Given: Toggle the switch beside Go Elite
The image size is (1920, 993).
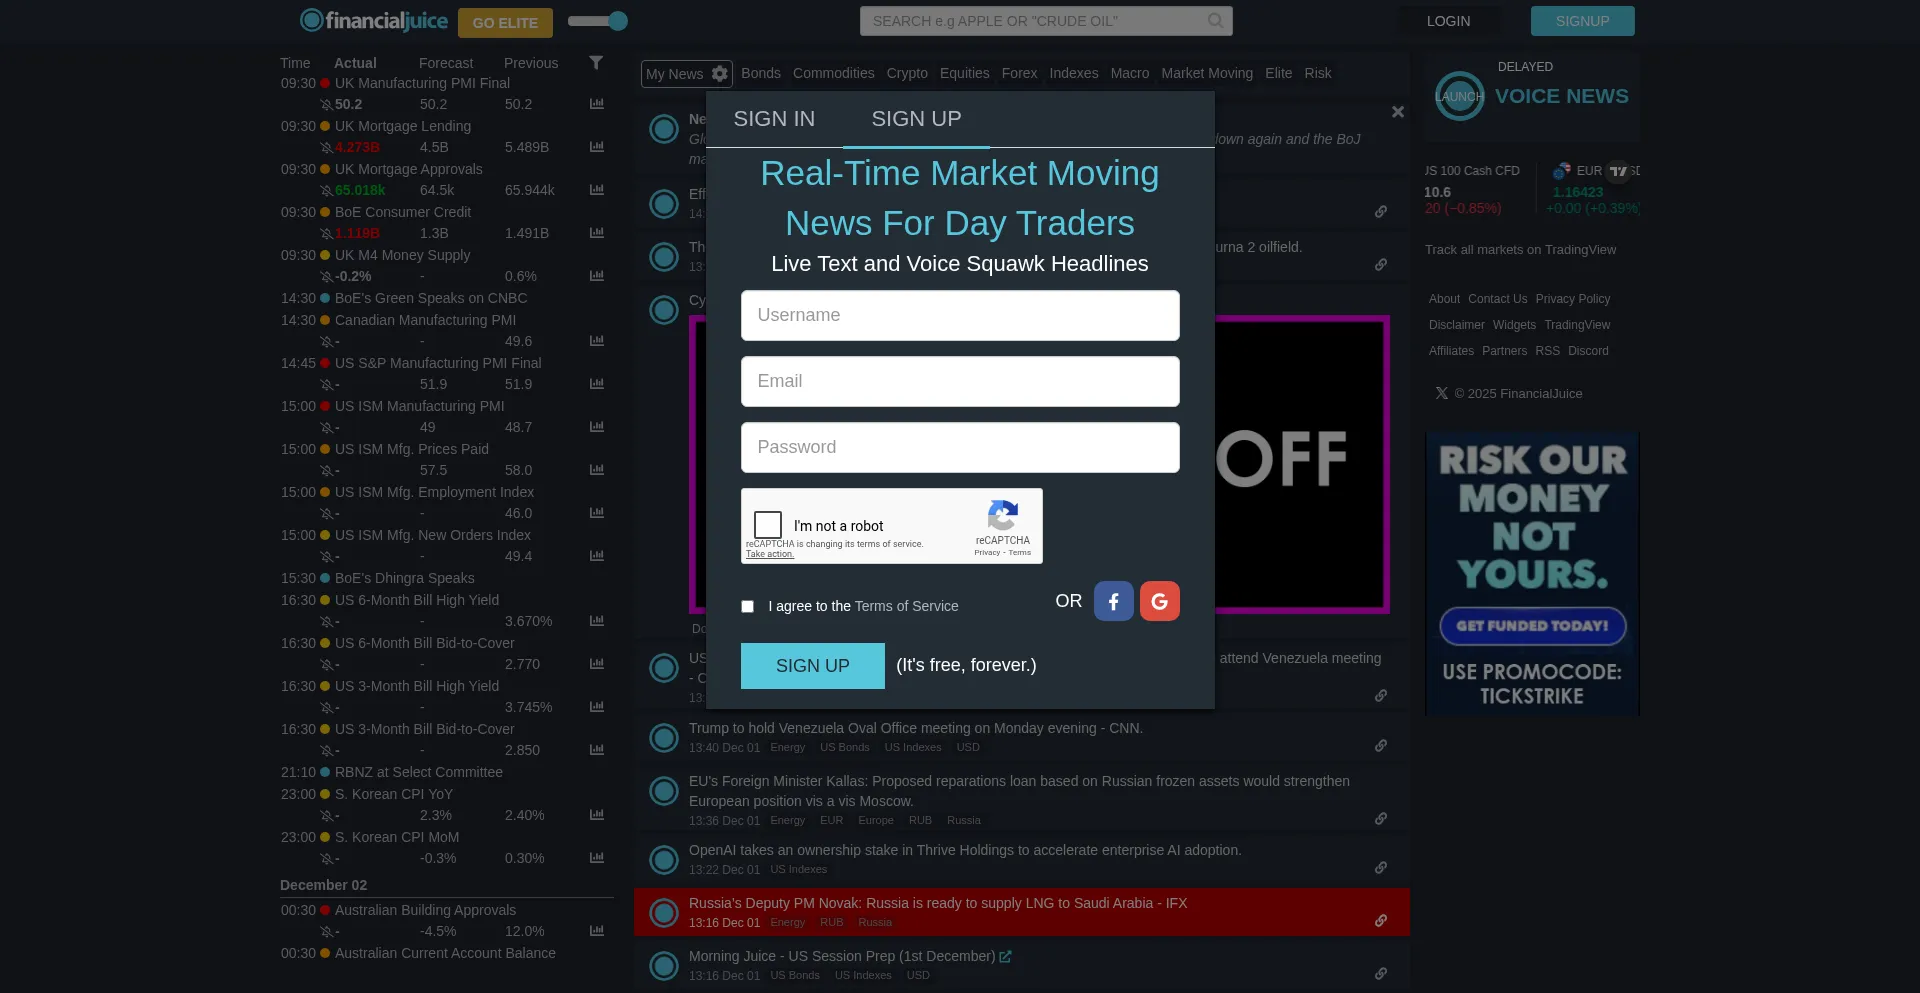Looking at the screenshot, I should (598, 21).
